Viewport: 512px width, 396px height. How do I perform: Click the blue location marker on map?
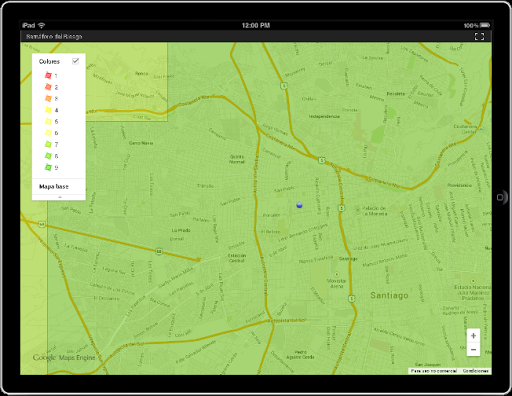[x=299, y=205]
